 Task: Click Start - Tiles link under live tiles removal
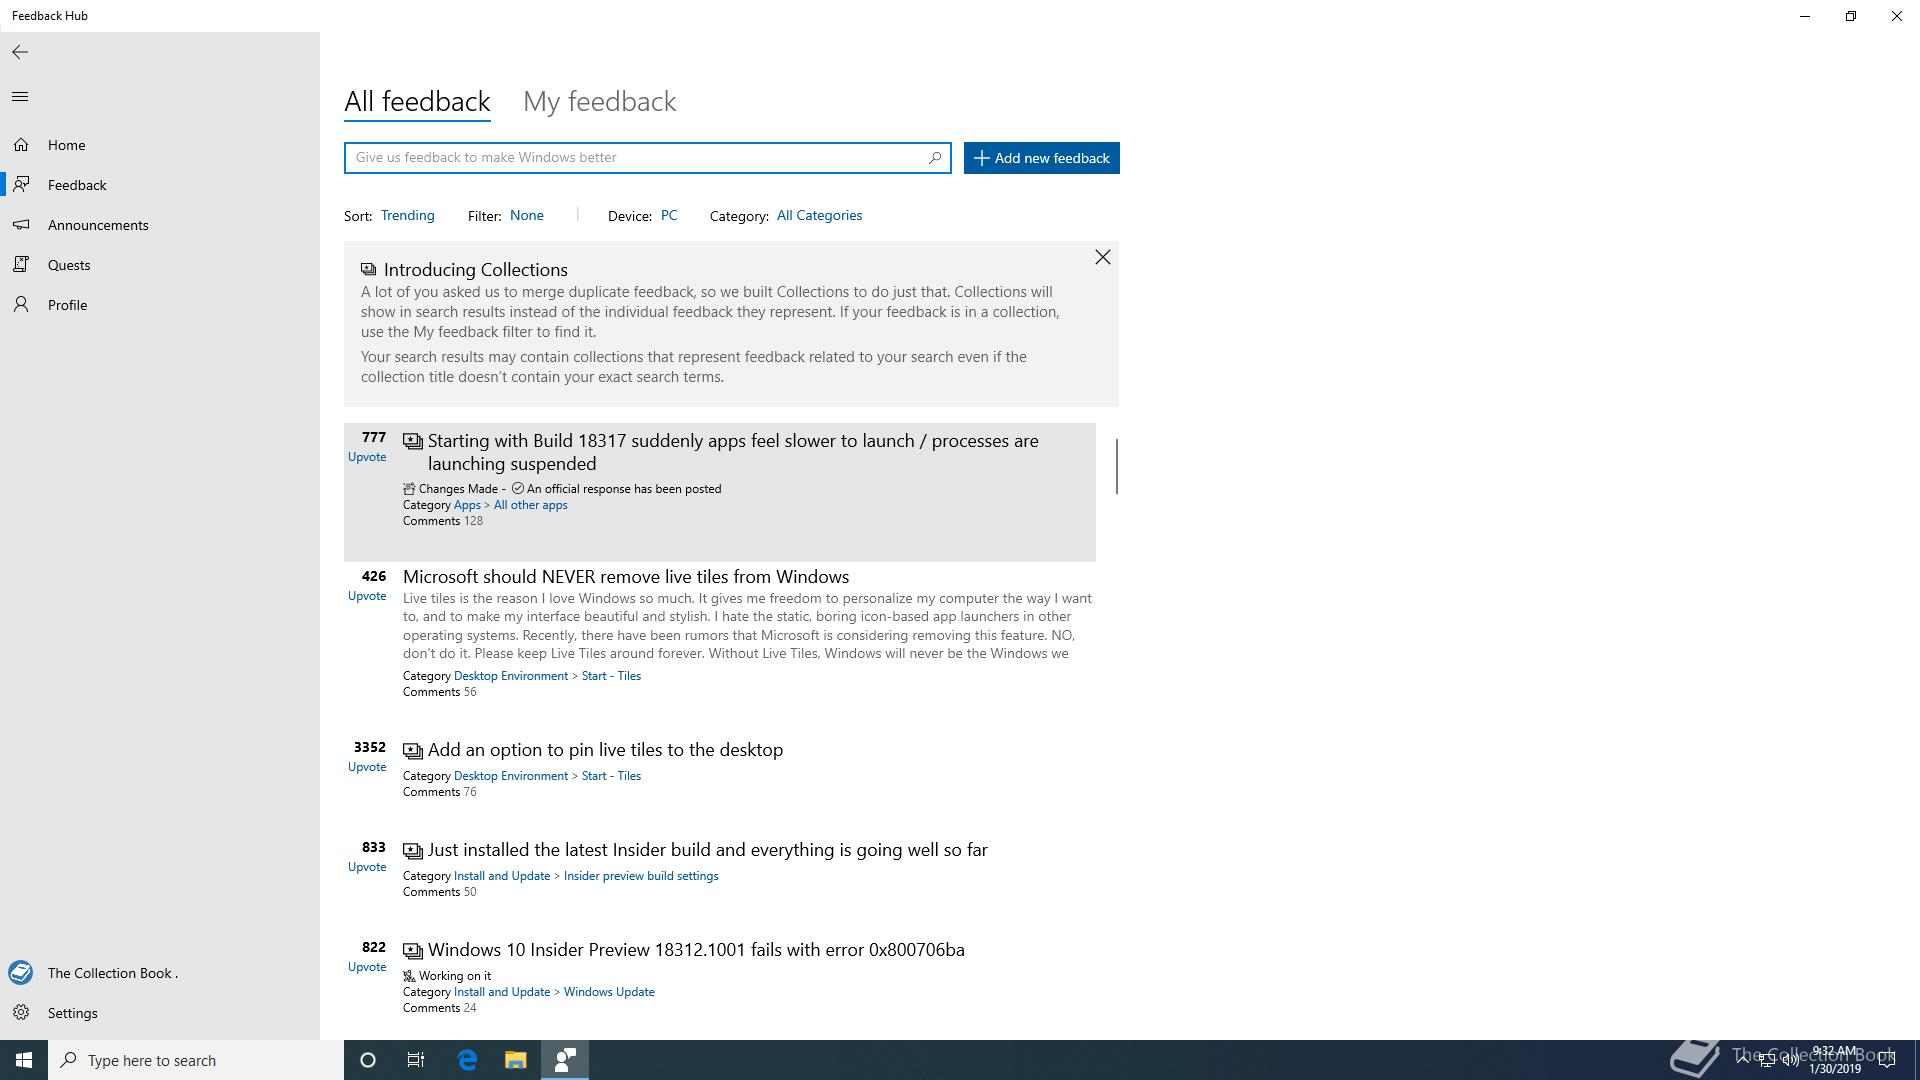(611, 676)
